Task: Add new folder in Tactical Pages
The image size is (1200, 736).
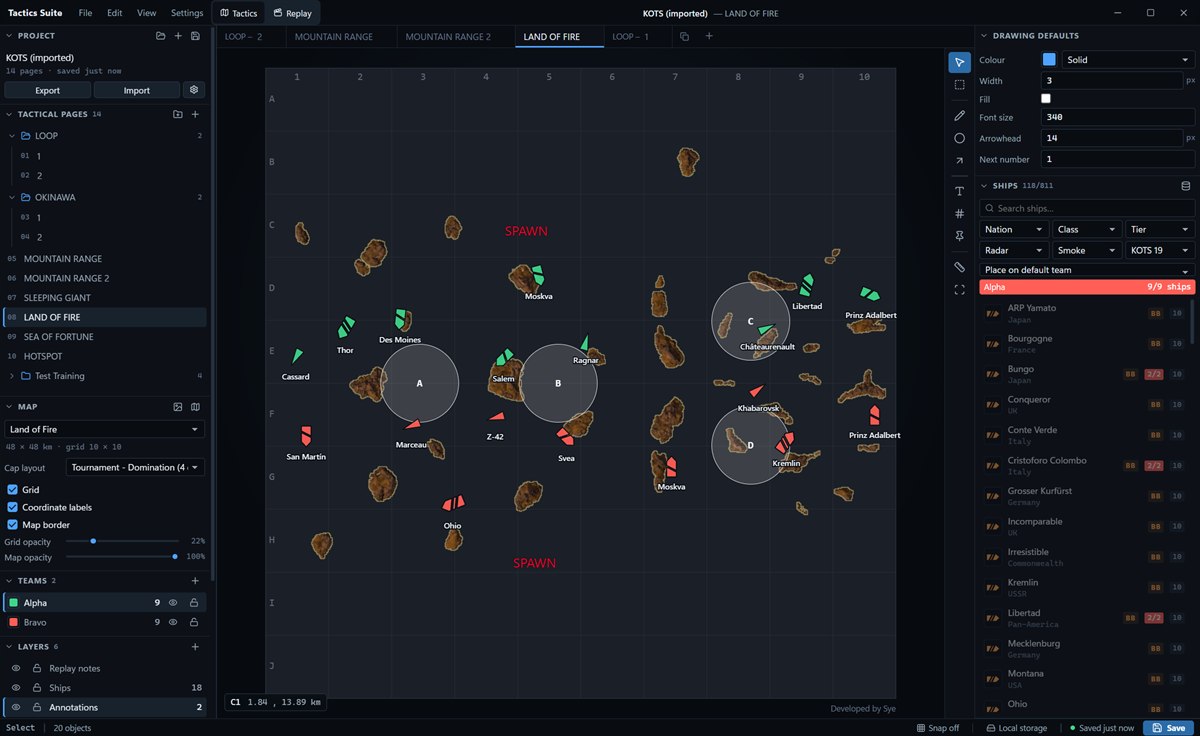Action: (177, 114)
